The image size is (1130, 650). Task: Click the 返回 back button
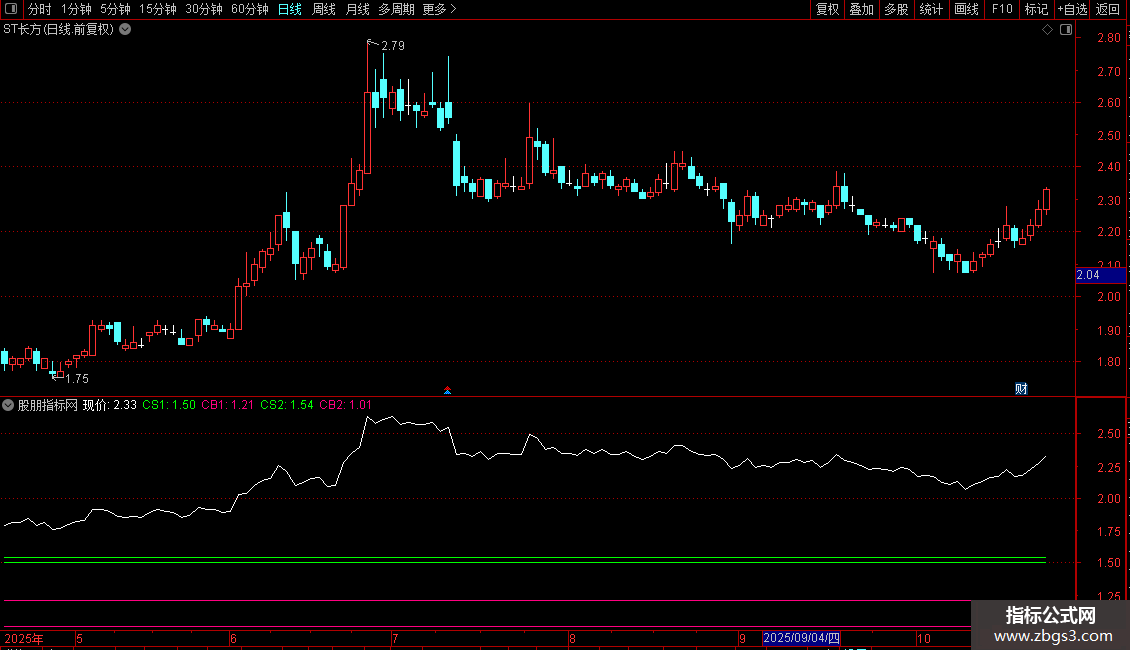(x=1108, y=9)
